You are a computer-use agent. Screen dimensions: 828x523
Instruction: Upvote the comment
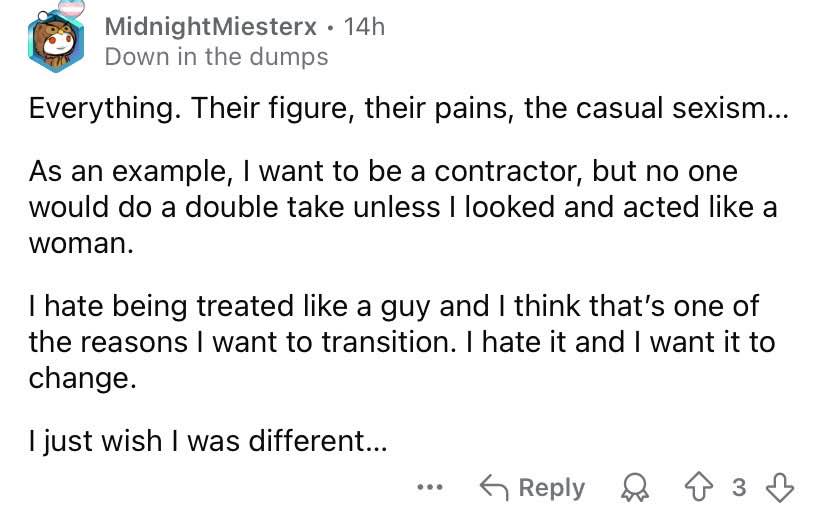(x=699, y=487)
